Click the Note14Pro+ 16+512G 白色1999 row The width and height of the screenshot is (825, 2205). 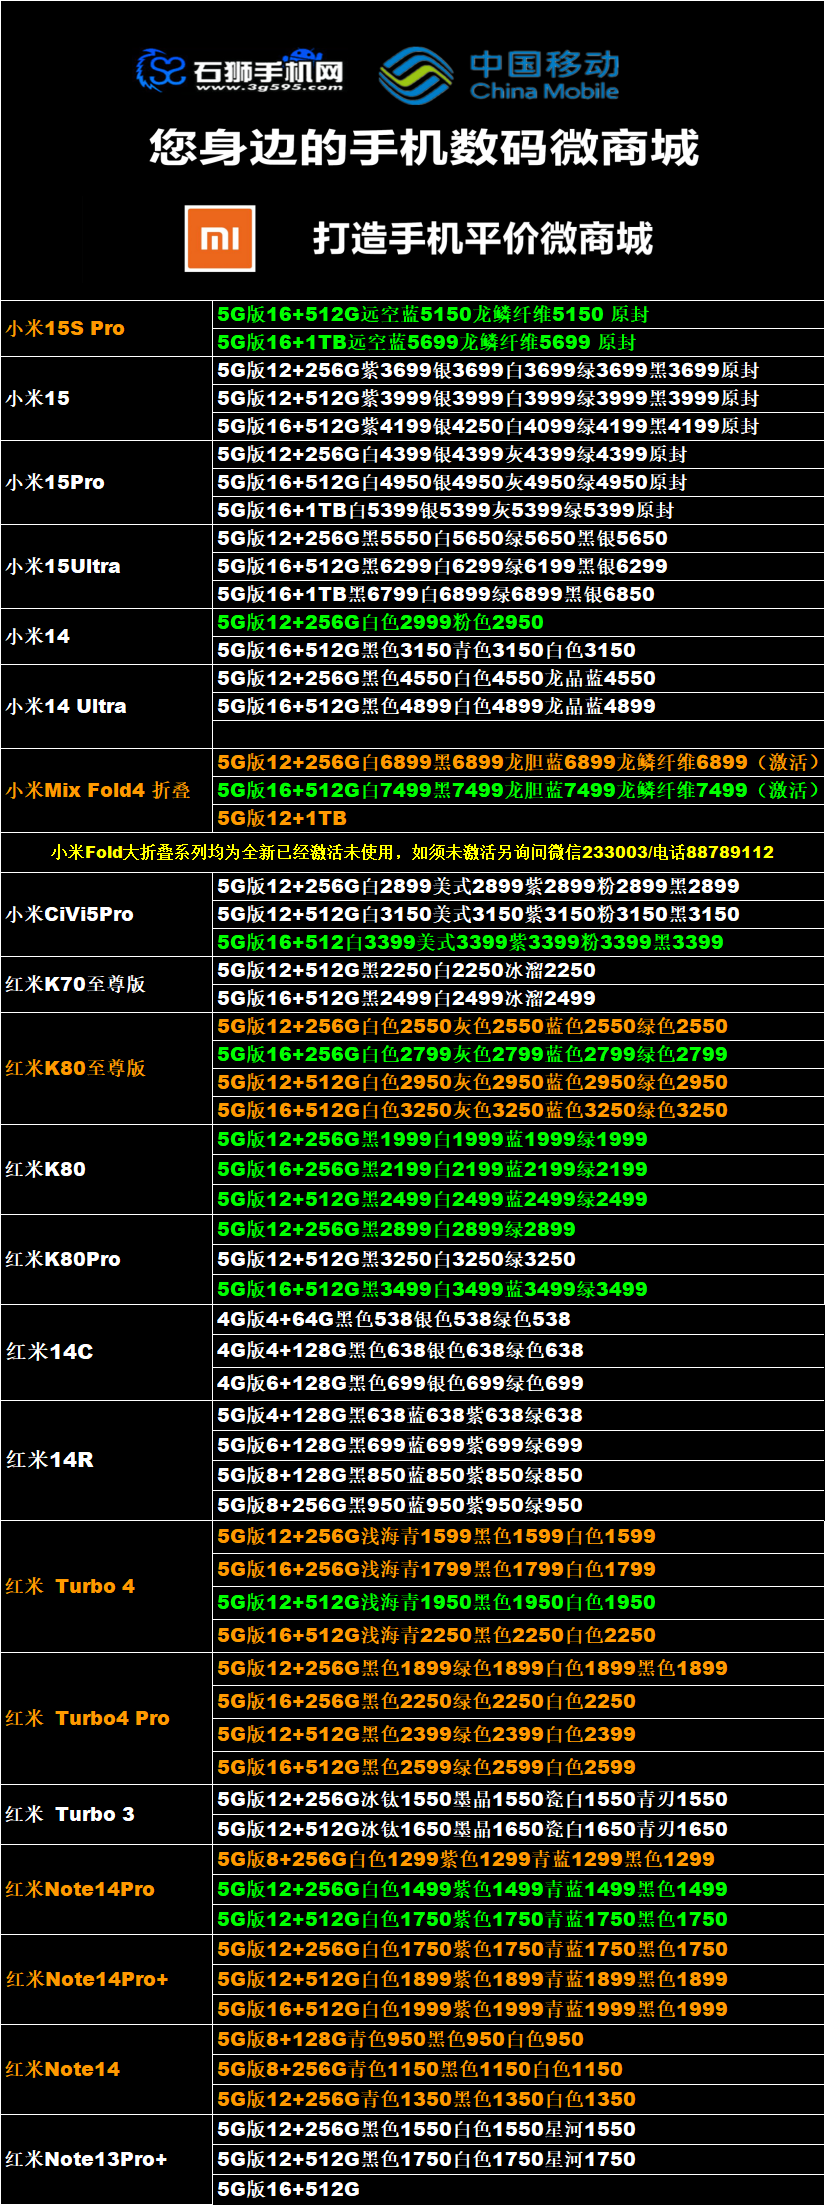click(519, 2009)
